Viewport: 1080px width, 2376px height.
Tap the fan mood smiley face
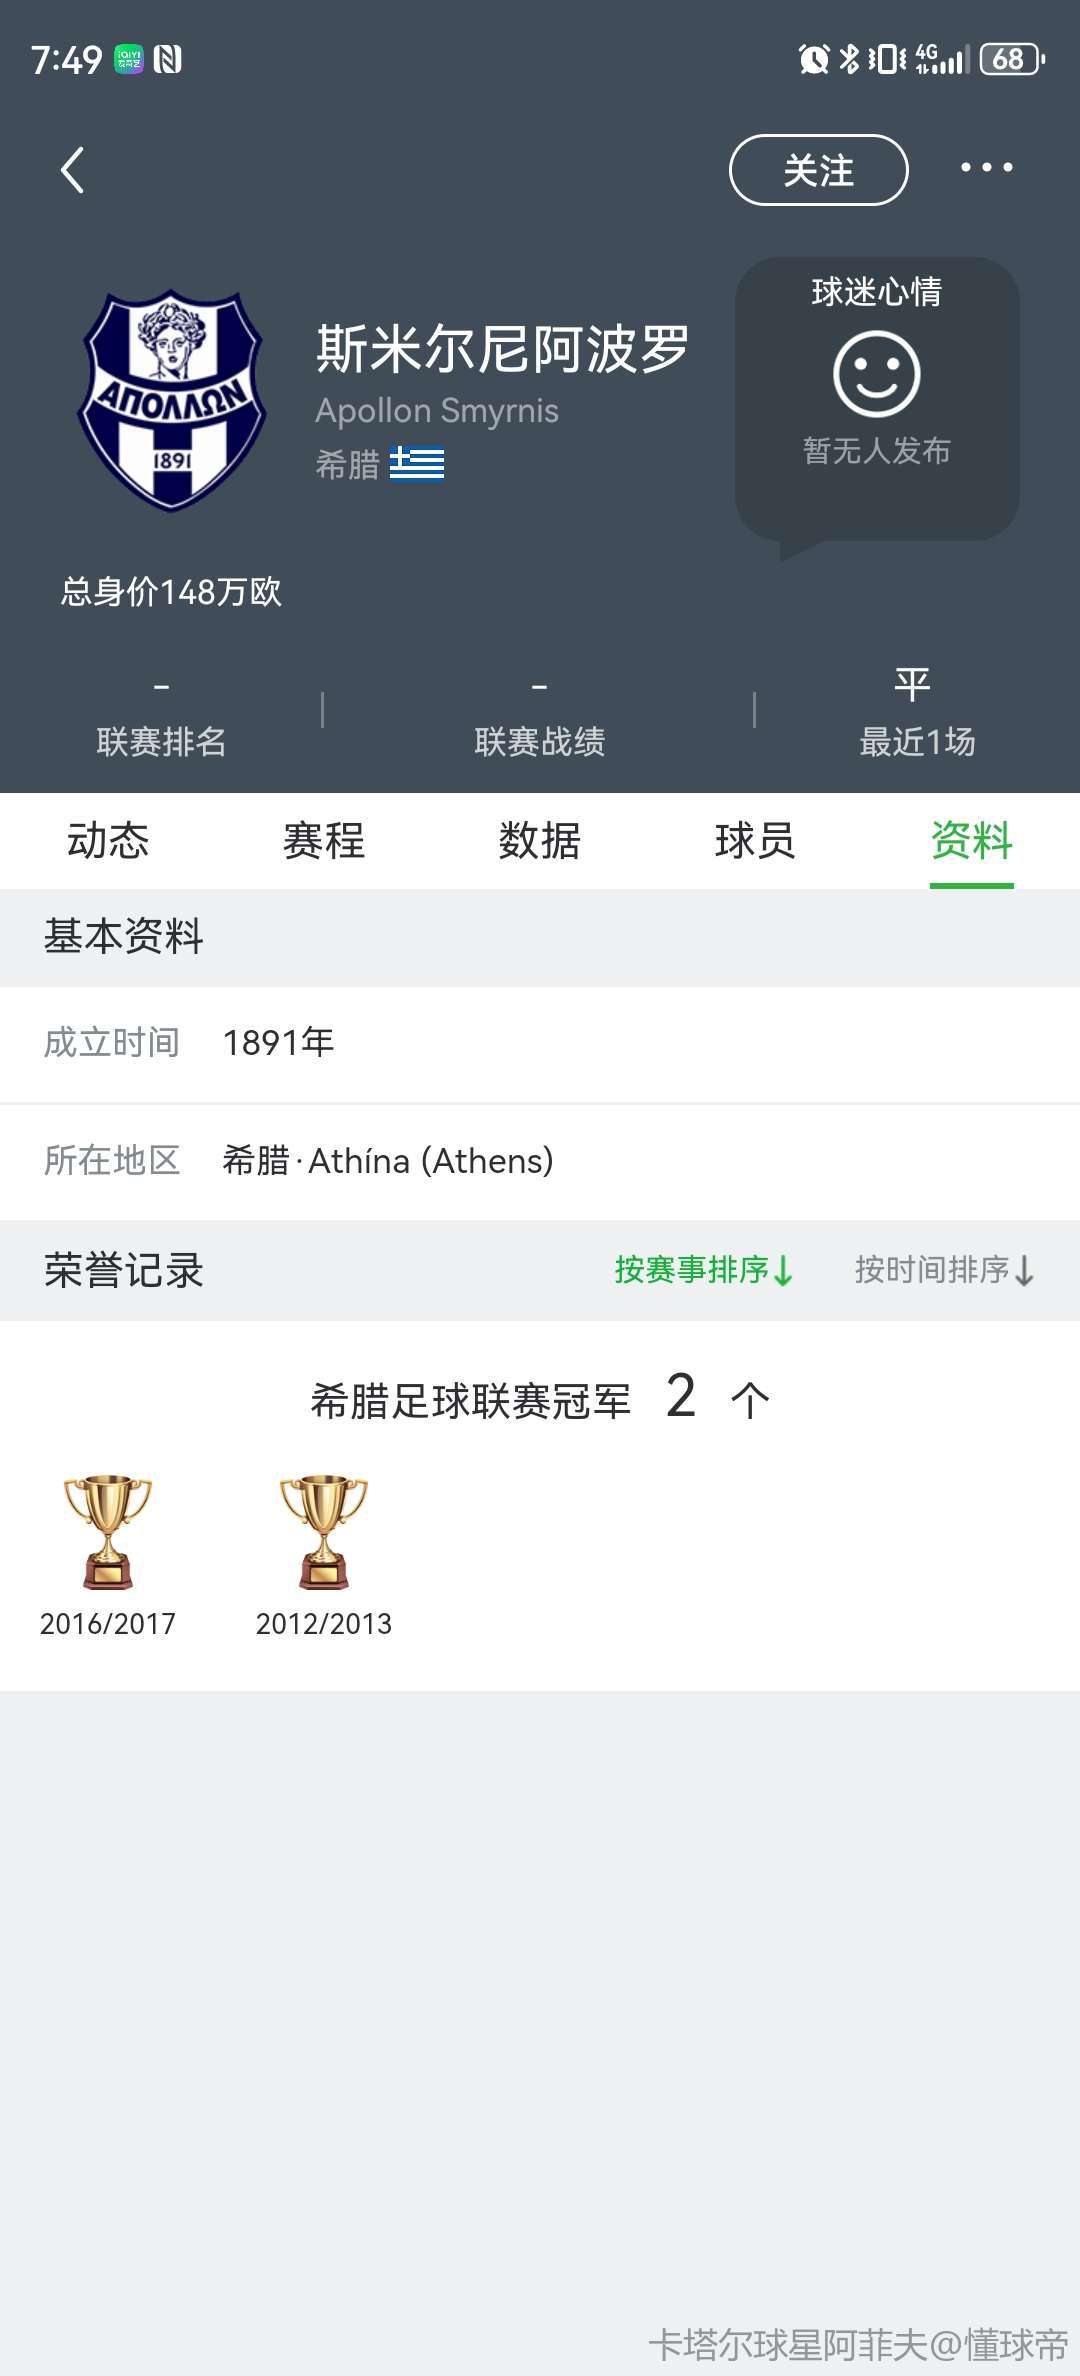click(877, 375)
